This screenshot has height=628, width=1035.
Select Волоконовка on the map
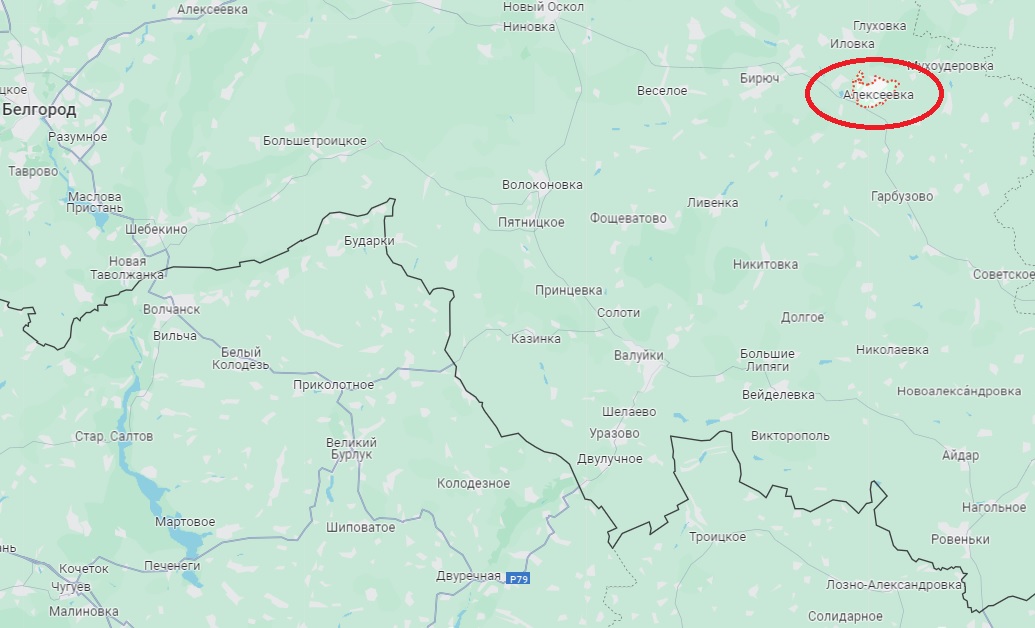(542, 185)
